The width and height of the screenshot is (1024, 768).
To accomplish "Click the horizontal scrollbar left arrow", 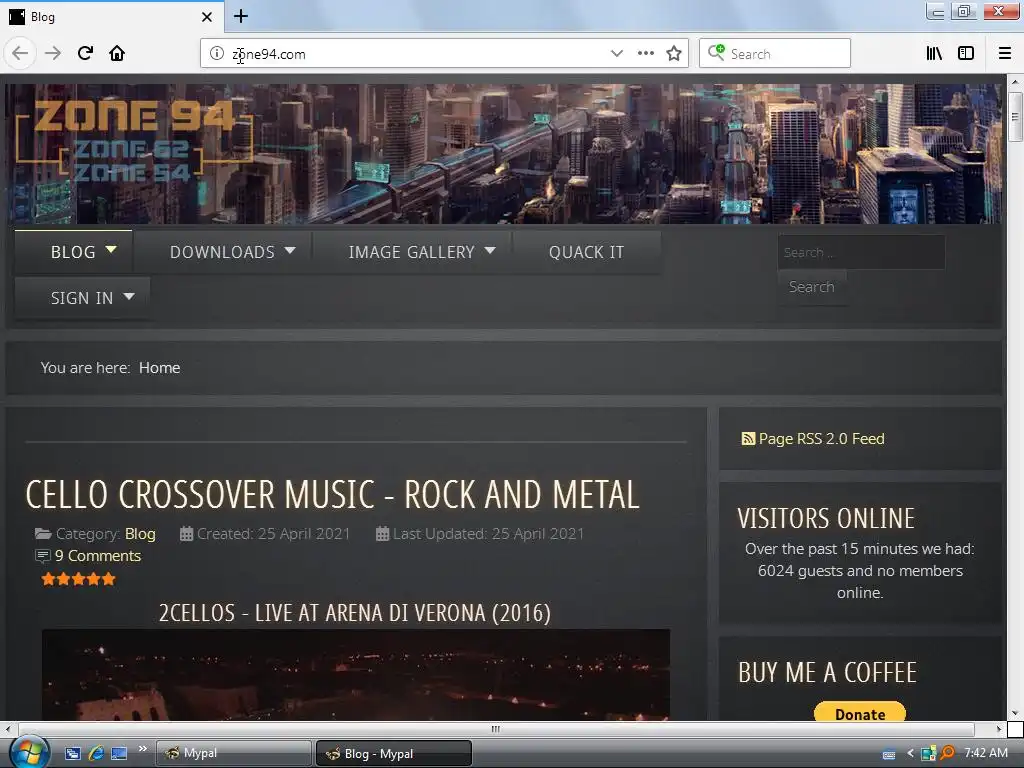I will click(7, 729).
